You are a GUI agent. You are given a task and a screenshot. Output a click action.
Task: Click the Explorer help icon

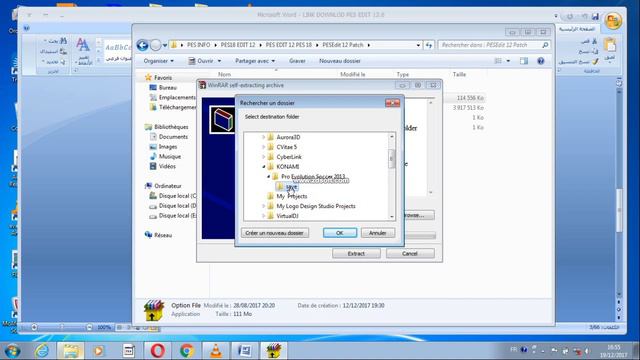pos(540,61)
